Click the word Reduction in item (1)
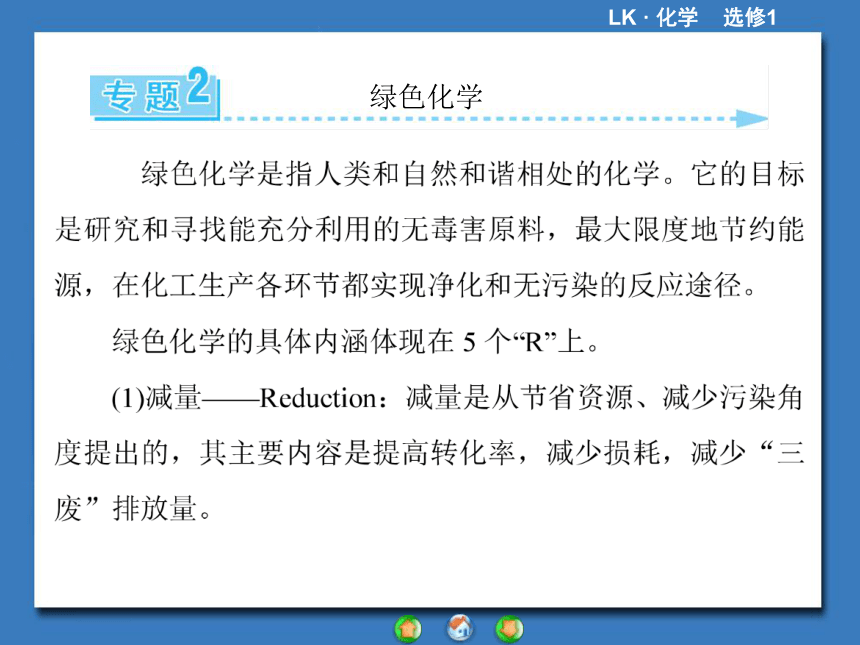The width and height of the screenshot is (860, 645). coord(318,398)
